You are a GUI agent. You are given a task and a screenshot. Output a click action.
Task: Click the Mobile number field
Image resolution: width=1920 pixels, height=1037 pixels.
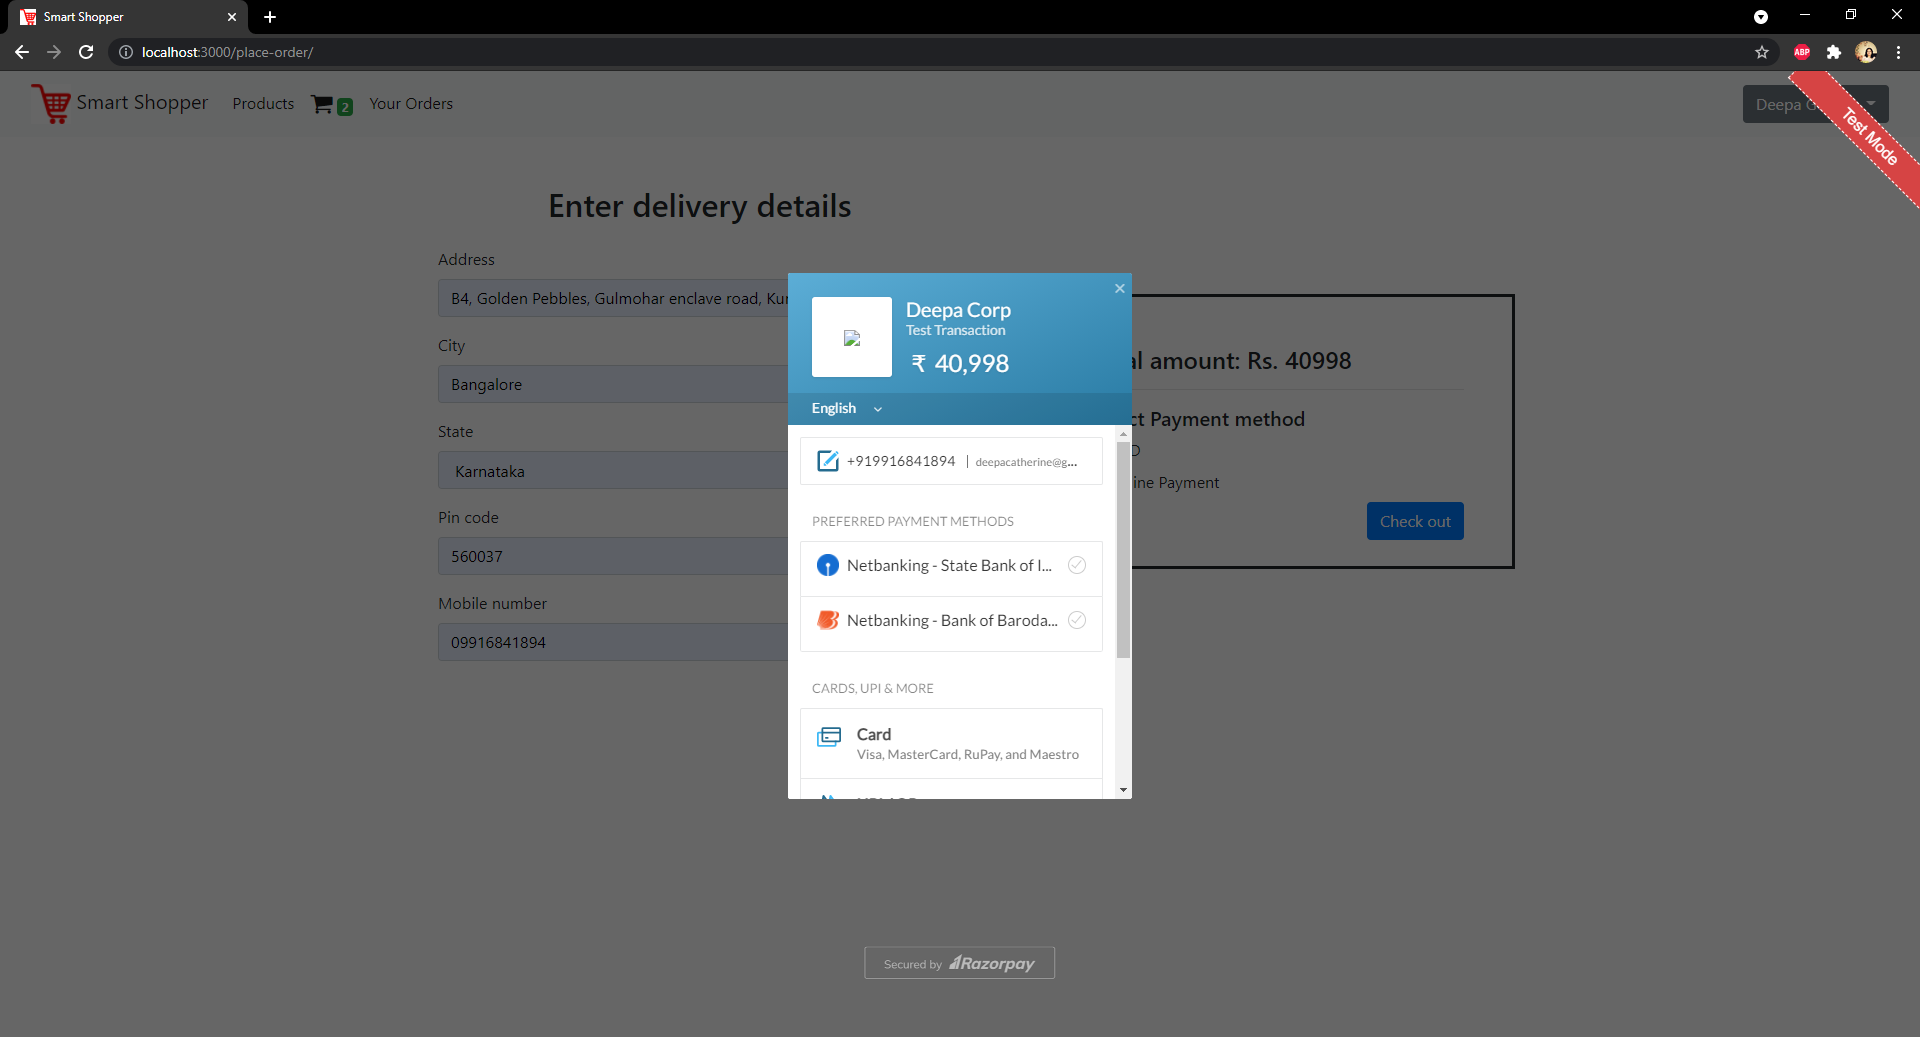click(613, 642)
